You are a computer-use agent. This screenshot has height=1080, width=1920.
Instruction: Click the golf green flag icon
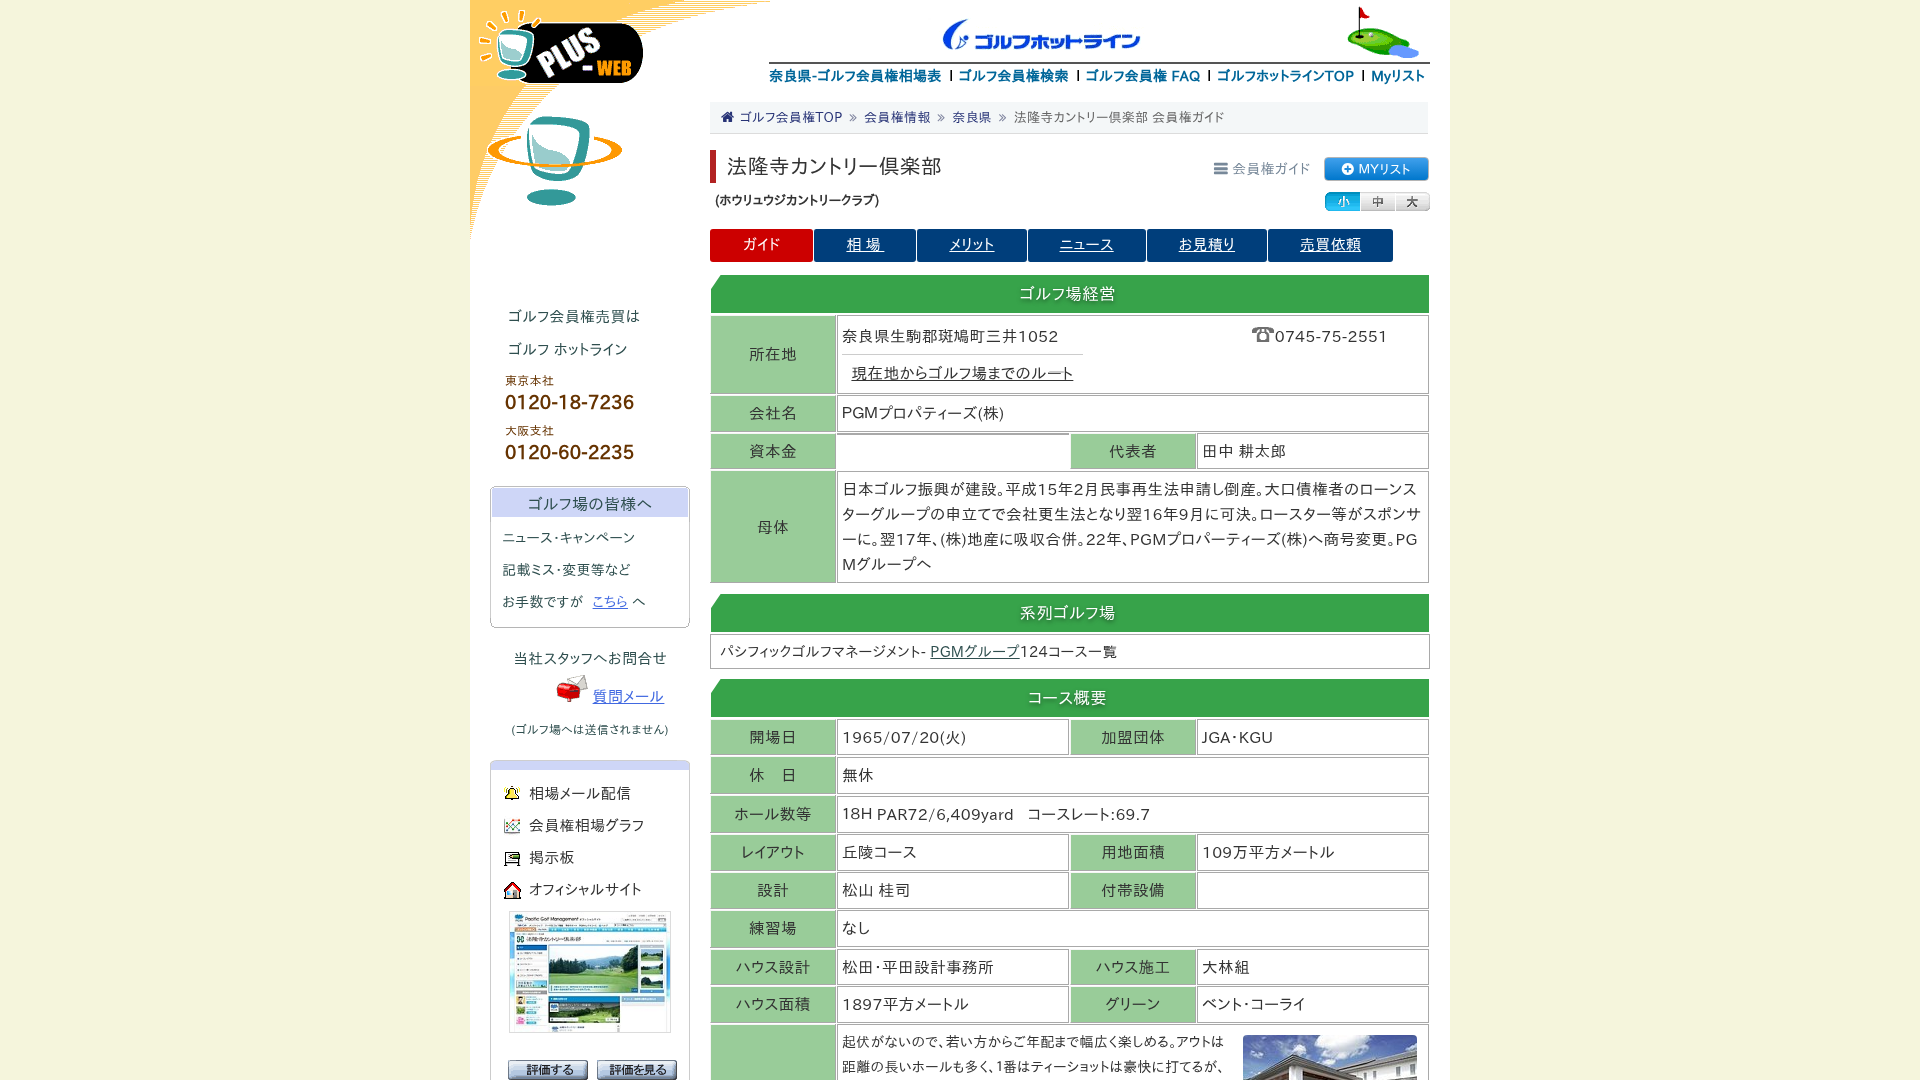click(1382, 33)
